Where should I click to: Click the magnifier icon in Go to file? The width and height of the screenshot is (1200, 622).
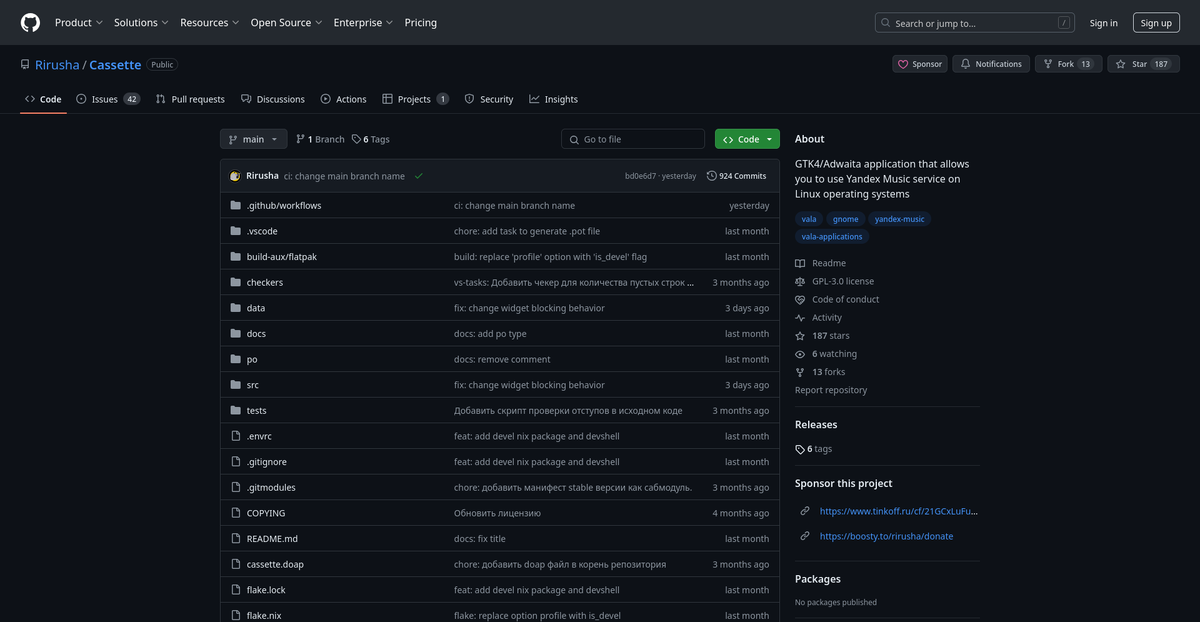click(574, 139)
